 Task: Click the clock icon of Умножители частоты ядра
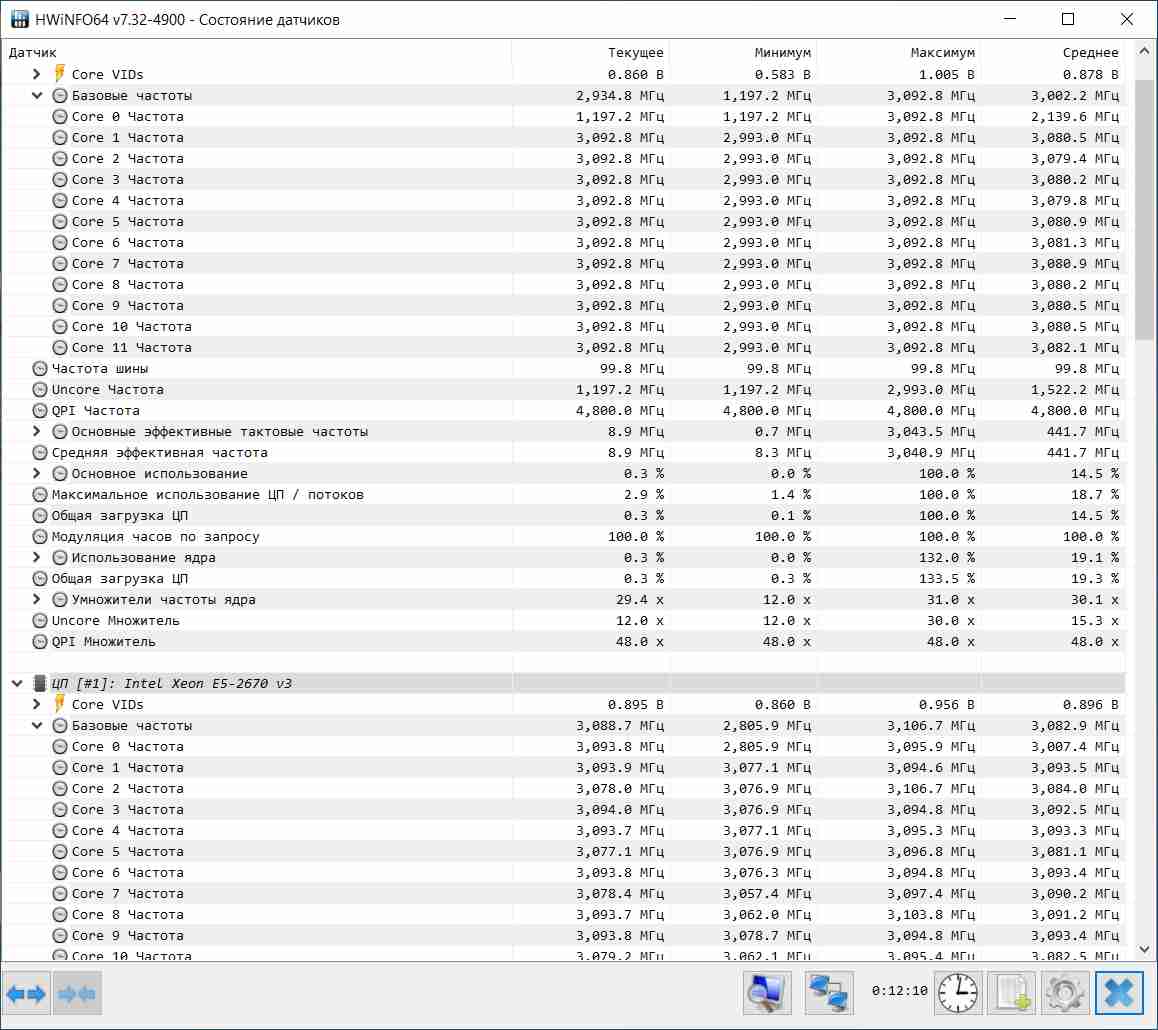click(60, 600)
